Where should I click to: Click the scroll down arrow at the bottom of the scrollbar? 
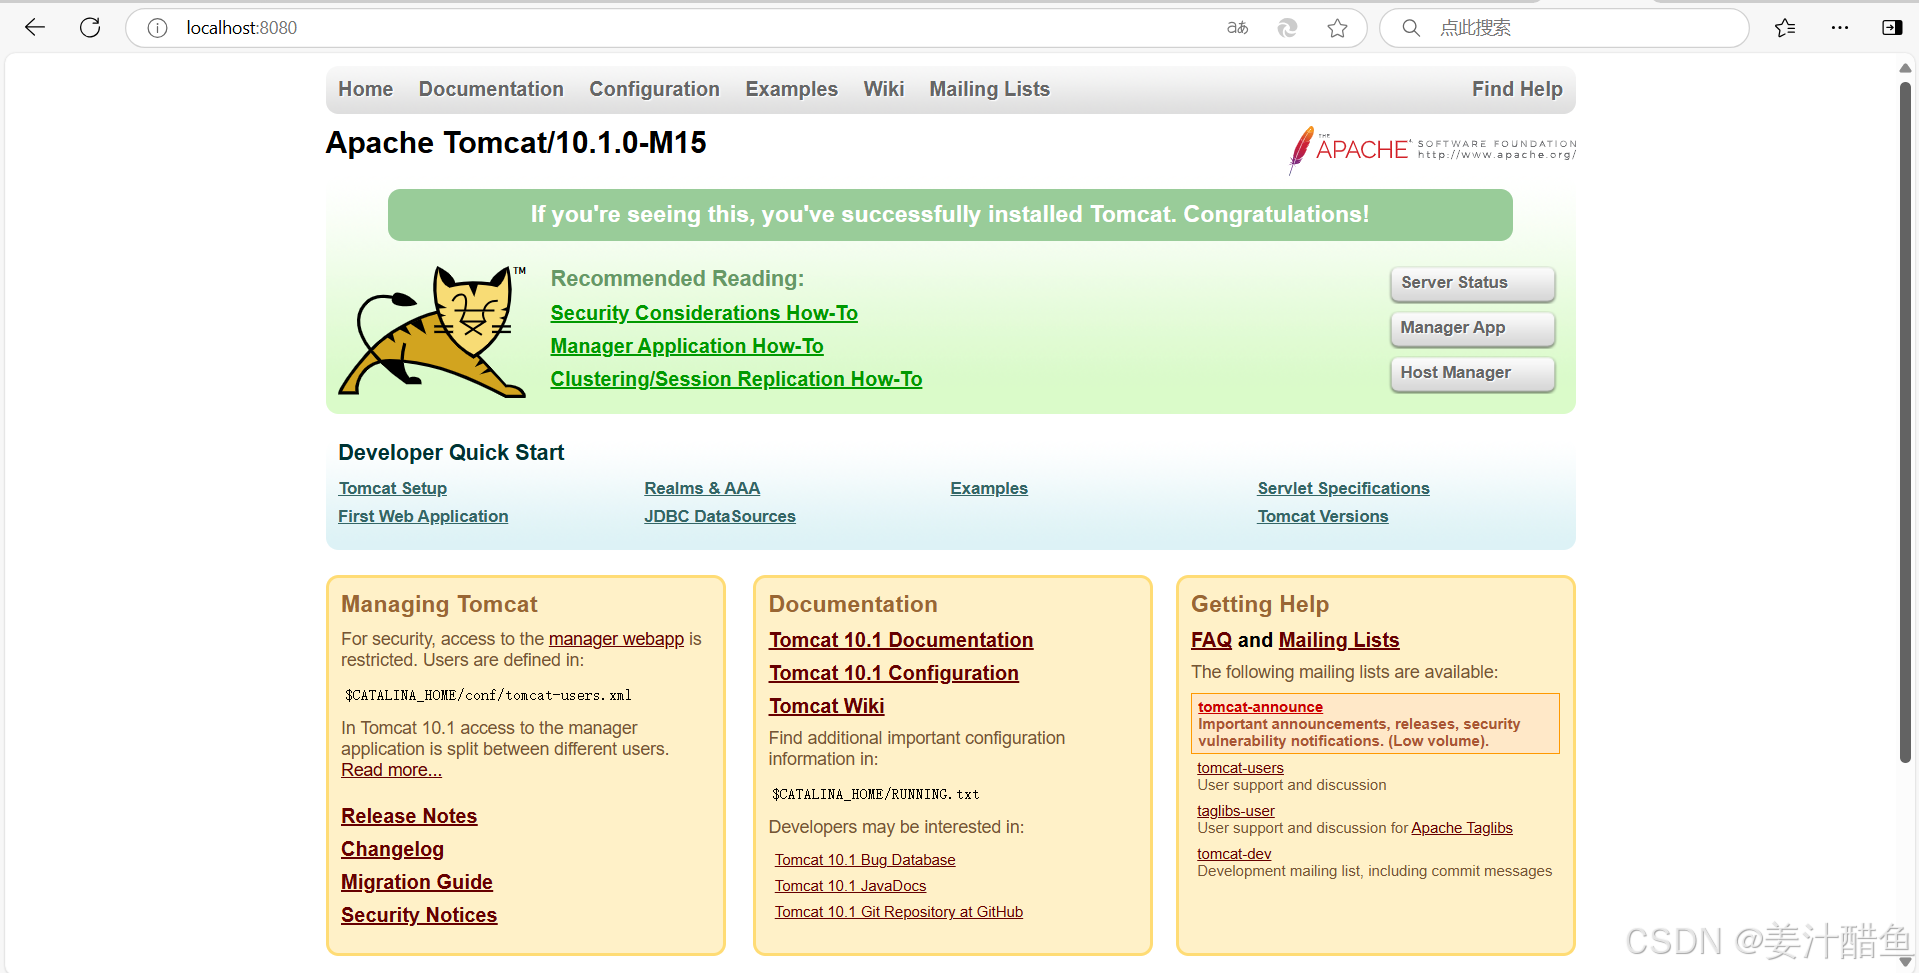(1905, 962)
